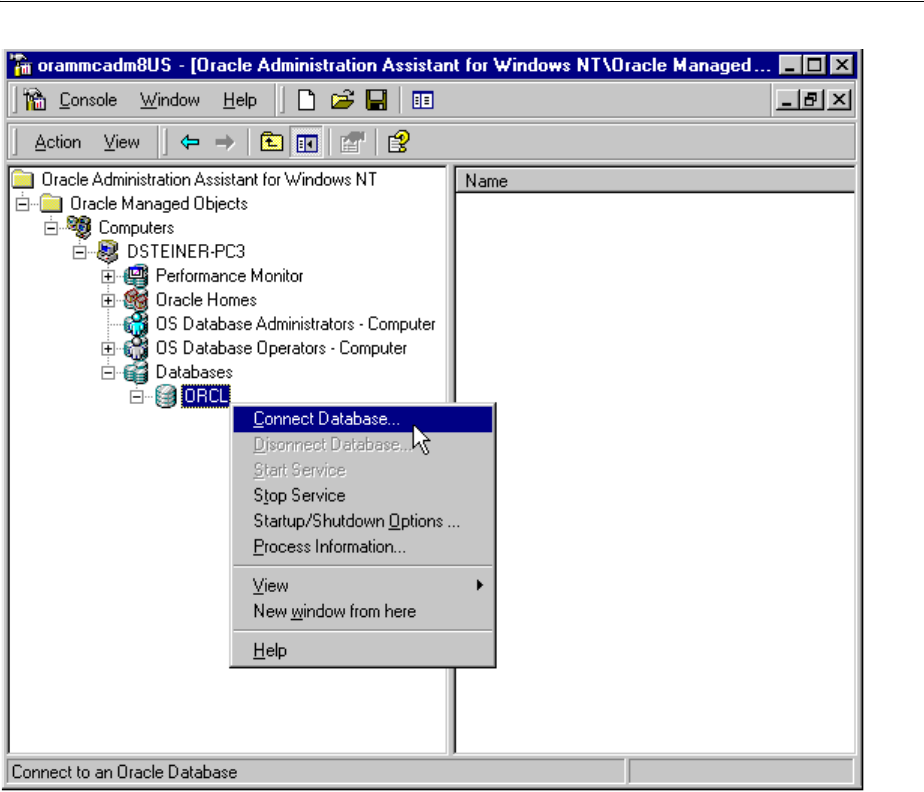Select the ORCL tree item label
924x792 pixels.
click(205, 397)
